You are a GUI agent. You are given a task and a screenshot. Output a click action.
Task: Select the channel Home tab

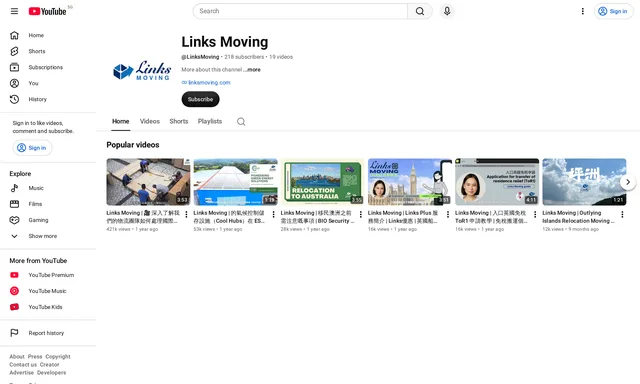[120, 122]
